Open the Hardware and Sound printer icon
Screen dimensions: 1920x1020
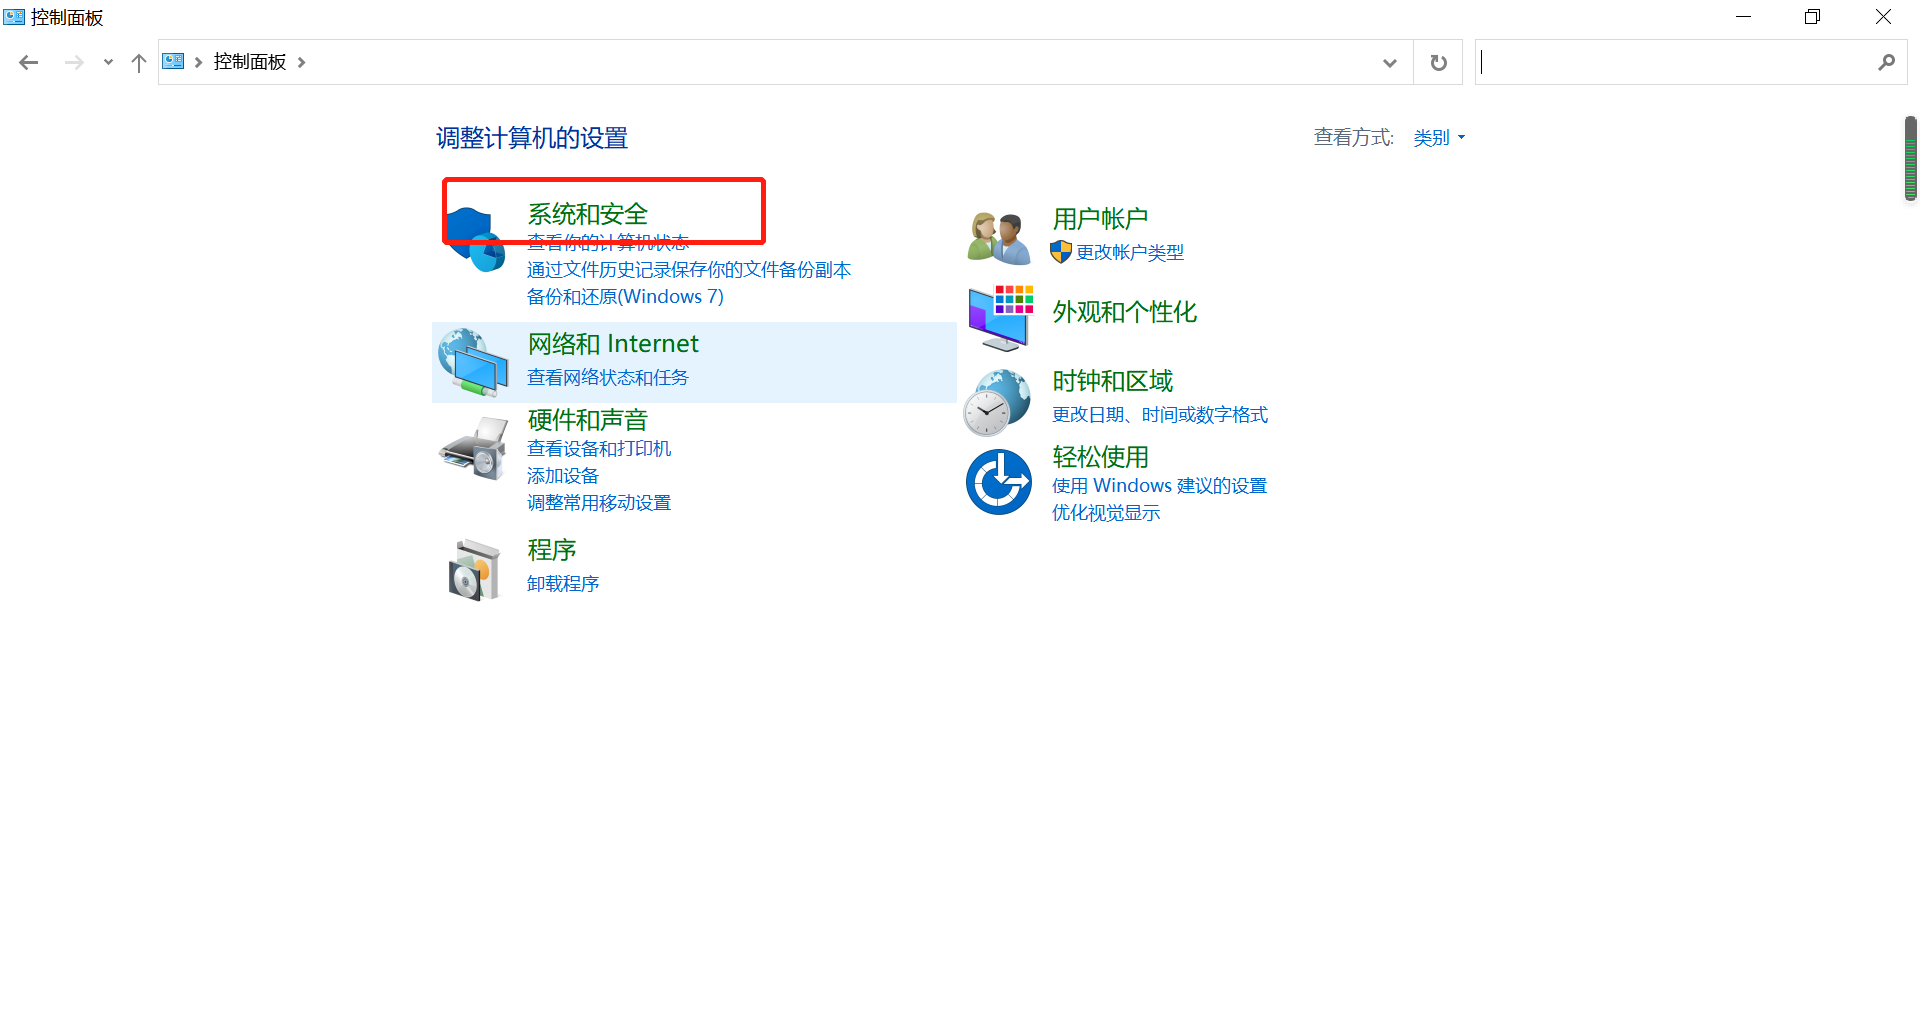[x=474, y=448]
